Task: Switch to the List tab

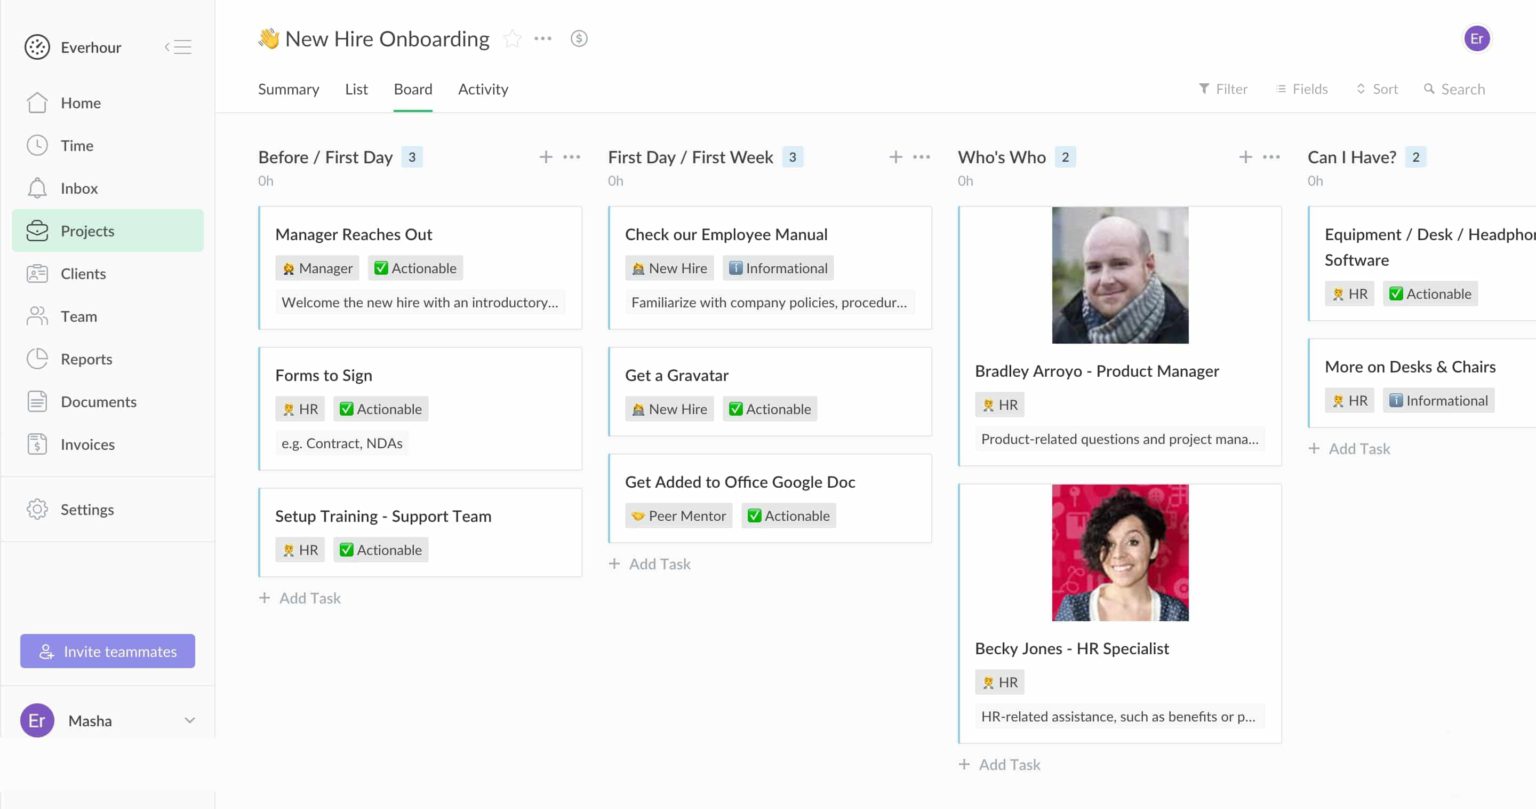Action: click(x=356, y=89)
